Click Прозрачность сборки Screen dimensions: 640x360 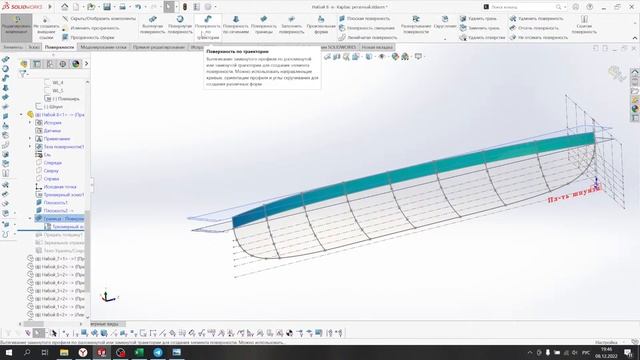88,37
